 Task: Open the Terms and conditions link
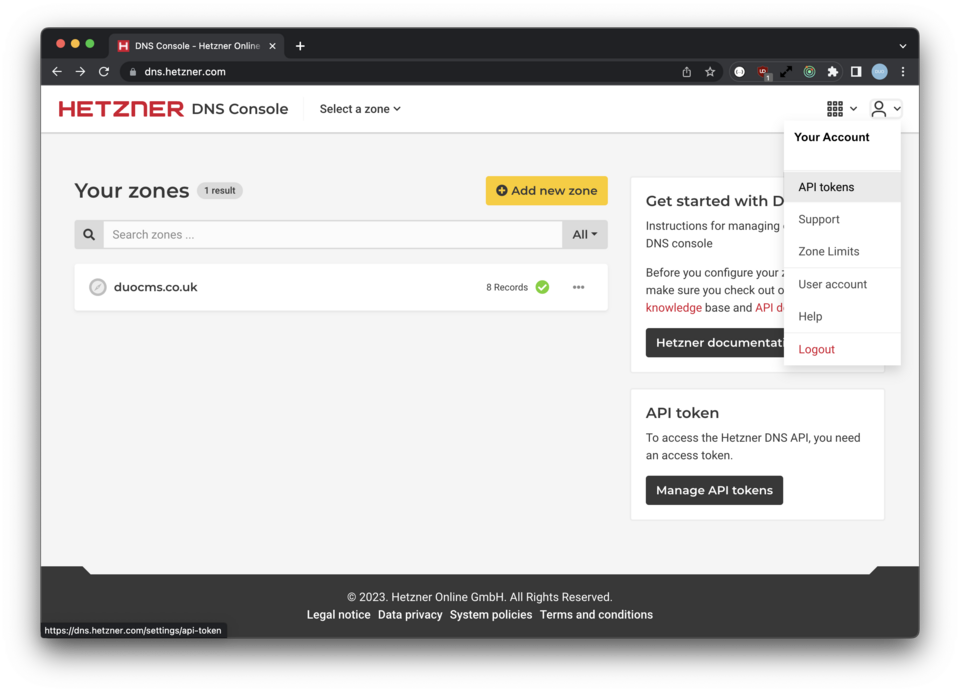pyautogui.click(x=596, y=615)
